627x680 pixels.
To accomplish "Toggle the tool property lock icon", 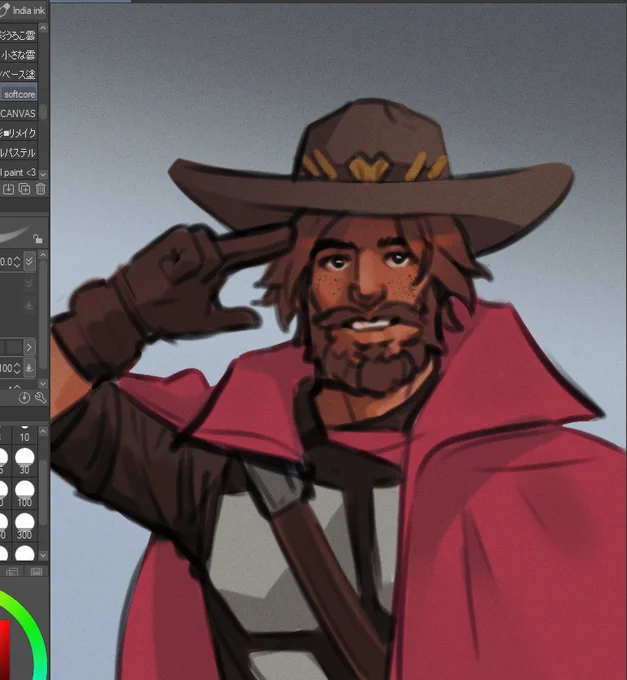I will 38,239.
